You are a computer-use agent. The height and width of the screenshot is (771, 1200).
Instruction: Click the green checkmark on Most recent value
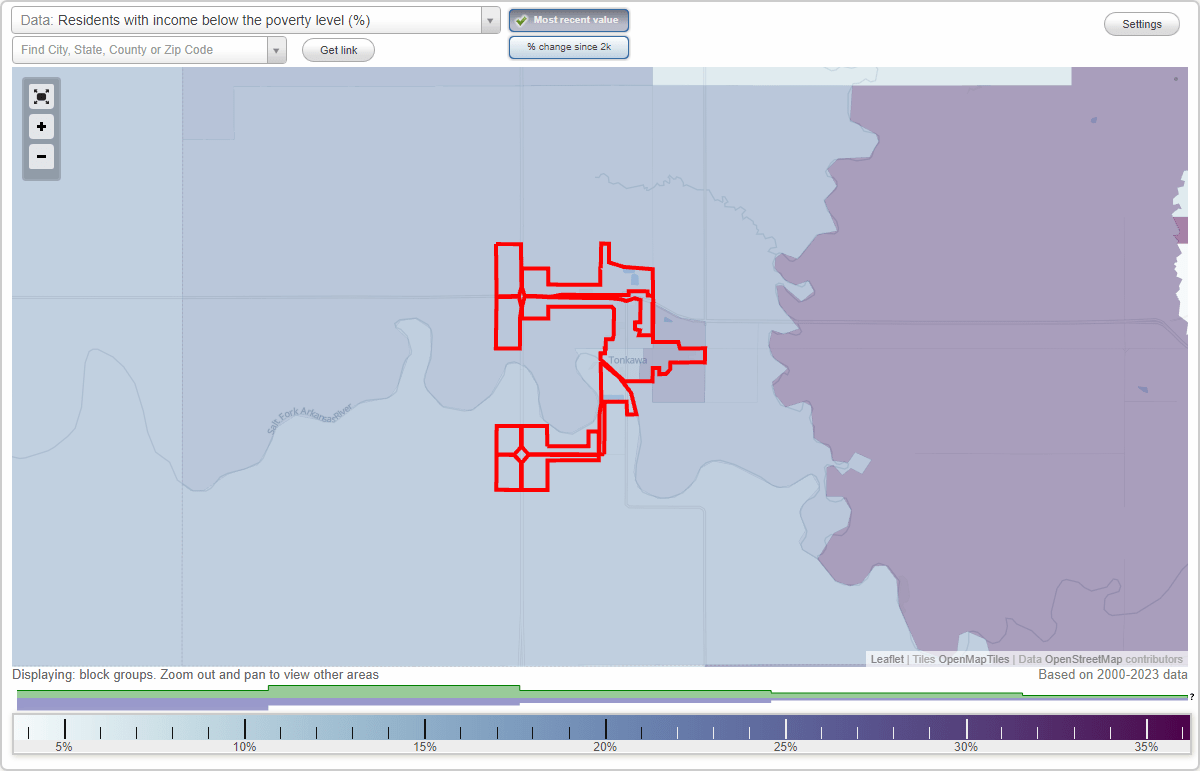click(x=522, y=19)
